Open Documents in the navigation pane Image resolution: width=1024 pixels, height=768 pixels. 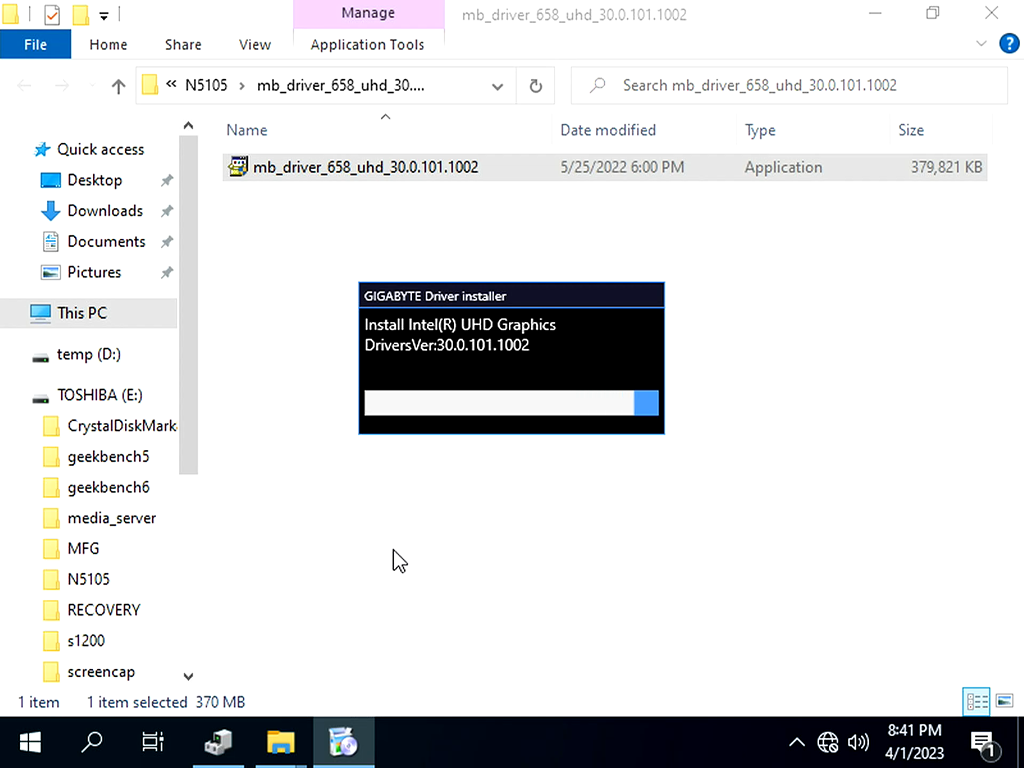tap(106, 242)
